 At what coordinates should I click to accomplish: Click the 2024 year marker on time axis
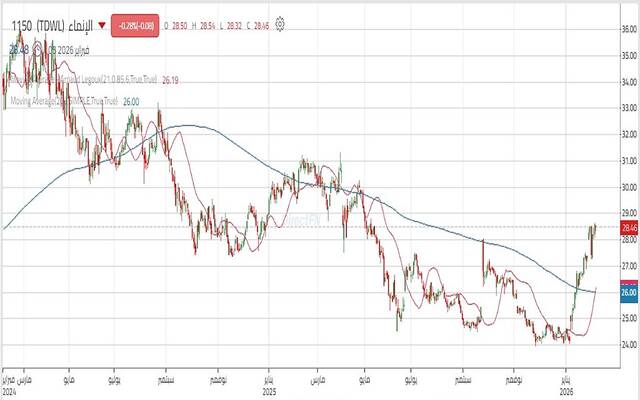[x=8, y=393]
